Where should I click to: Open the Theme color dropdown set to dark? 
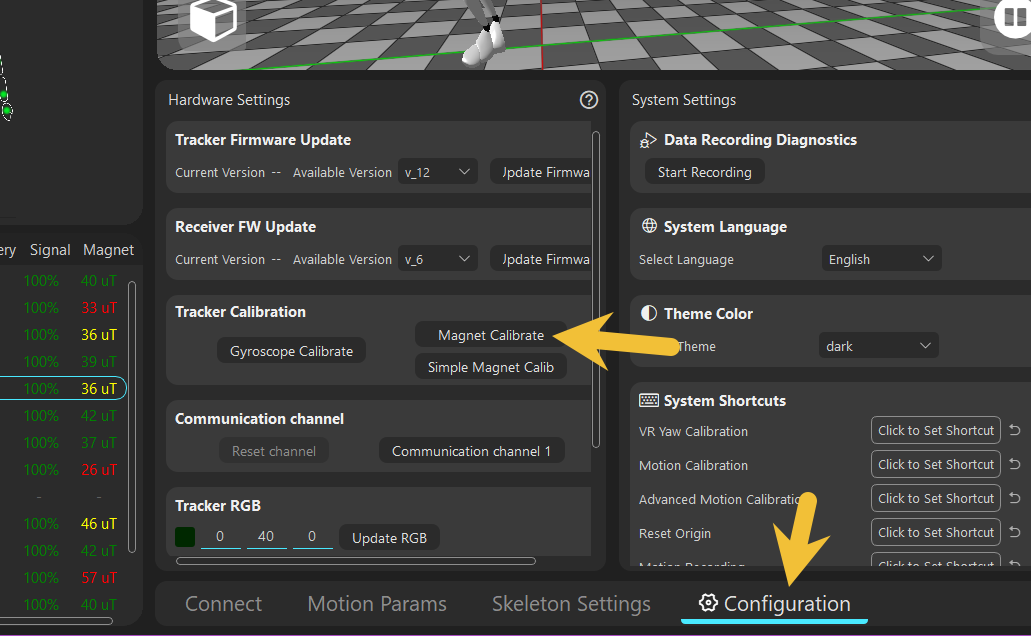click(x=878, y=346)
